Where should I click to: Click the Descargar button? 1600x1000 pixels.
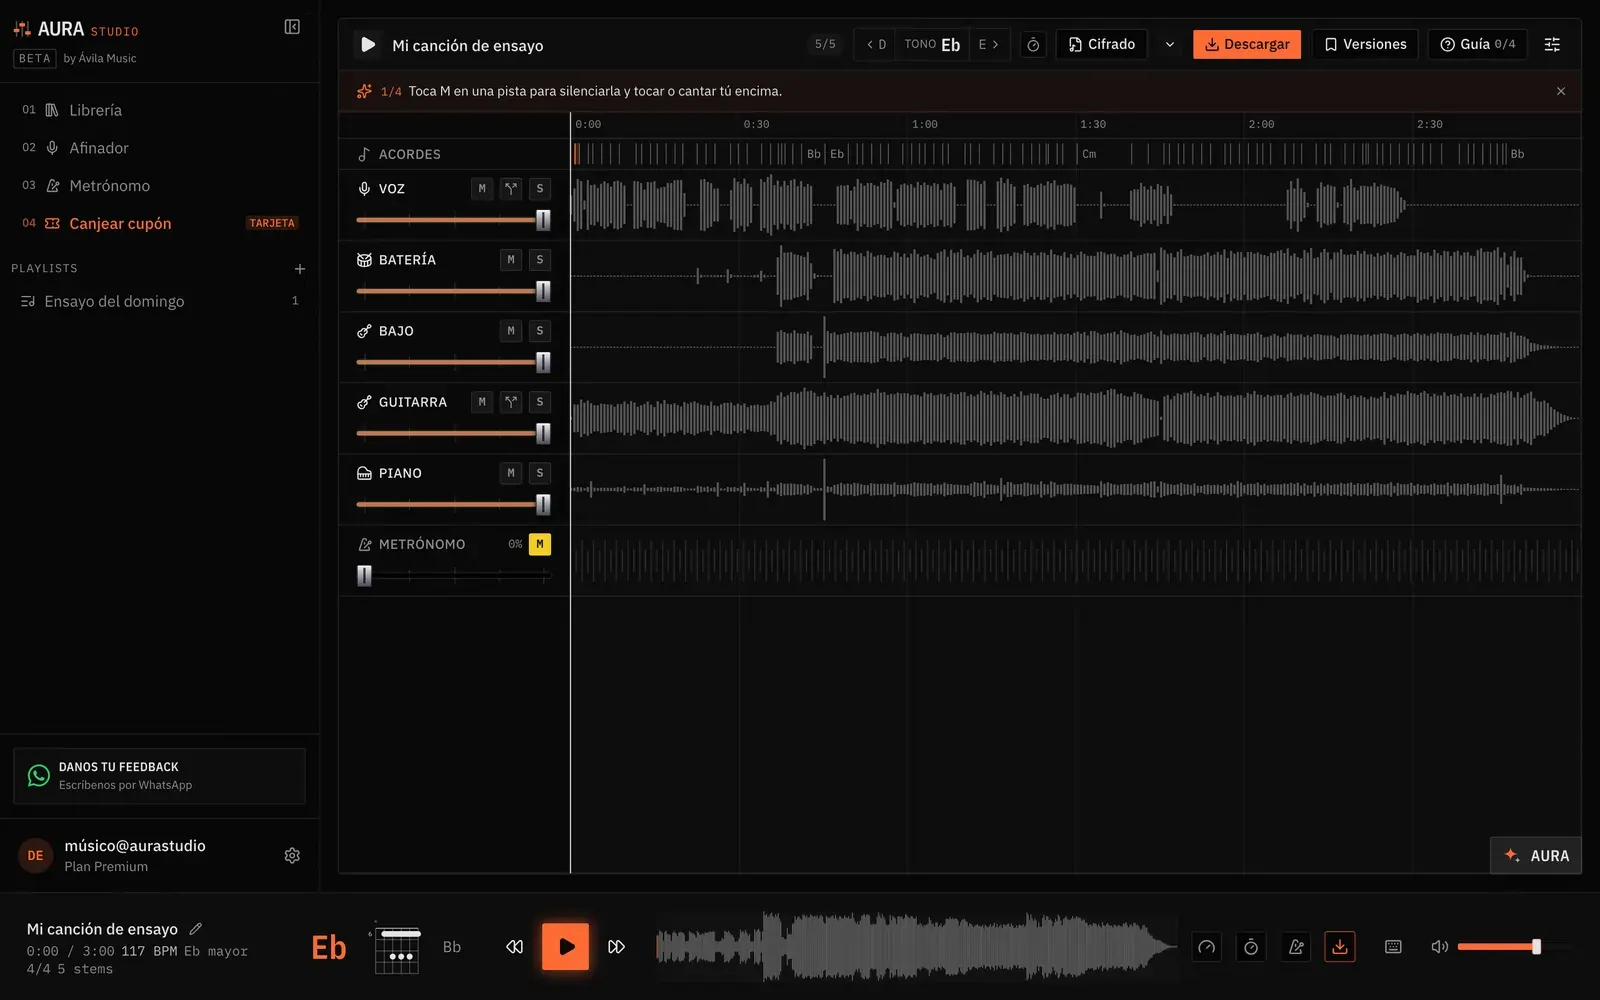[x=1246, y=45]
